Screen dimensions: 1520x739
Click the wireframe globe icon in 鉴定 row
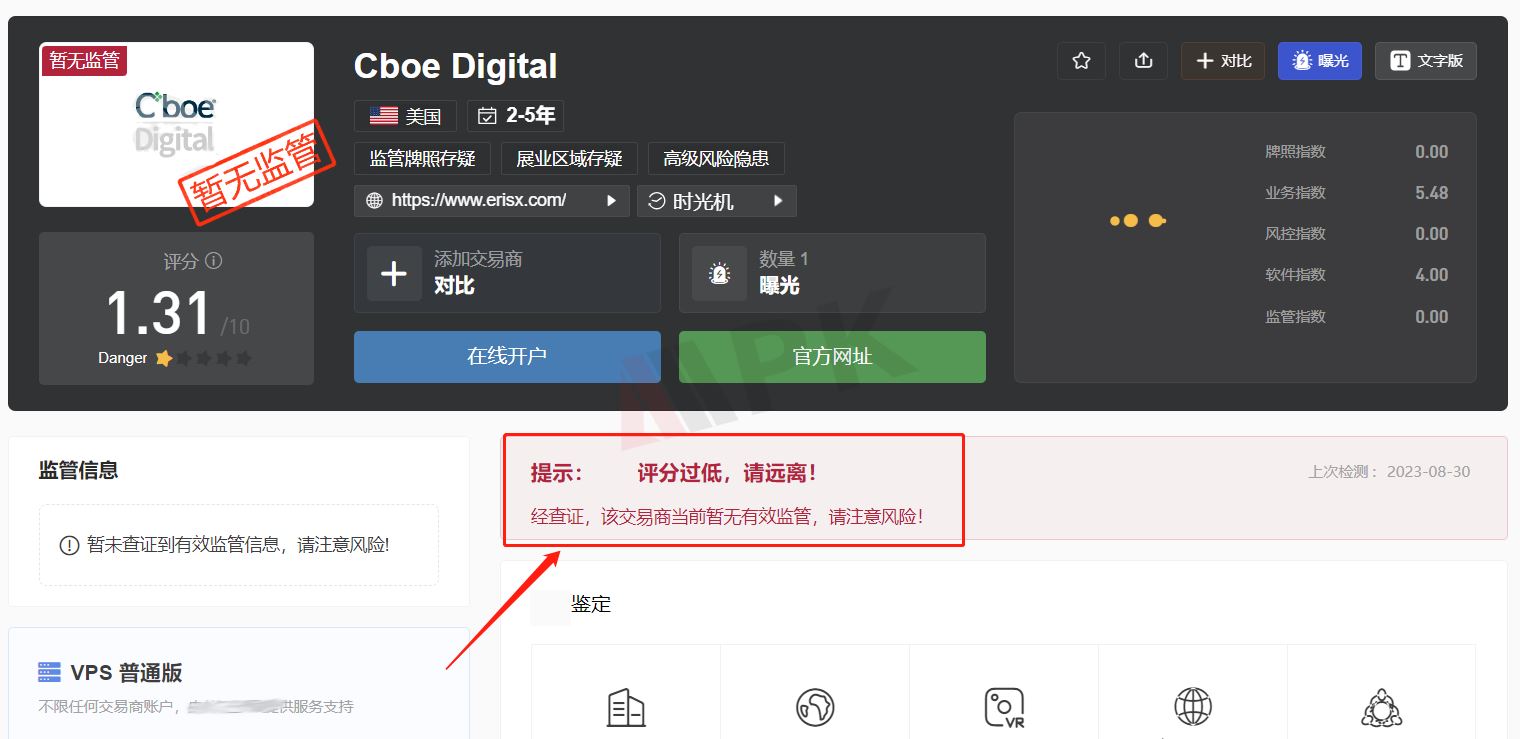coord(1193,707)
